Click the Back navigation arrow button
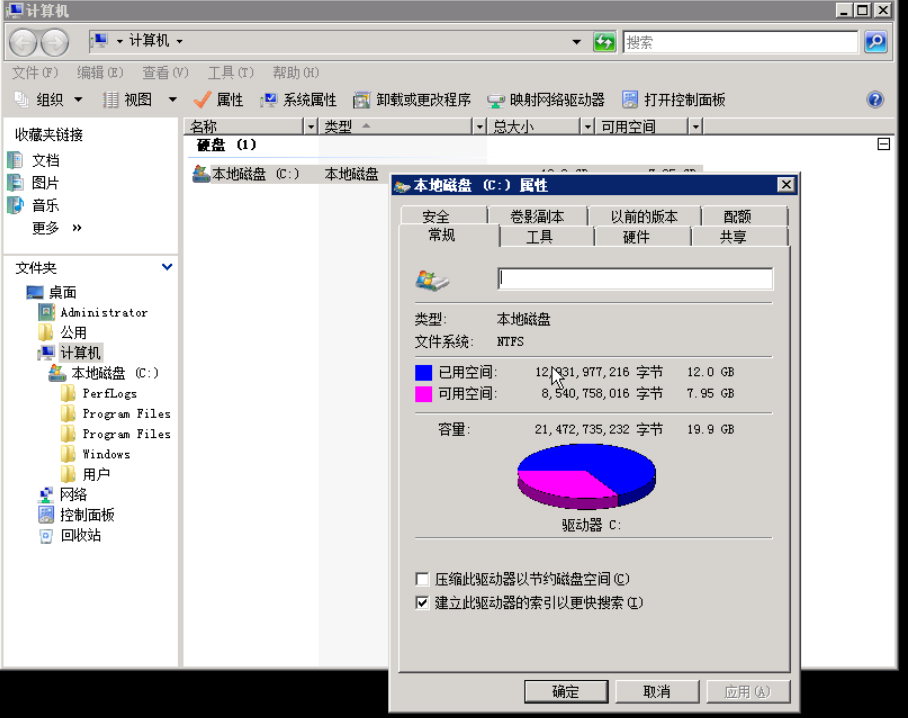Image resolution: width=908 pixels, height=718 pixels. (x=23, y=42)
